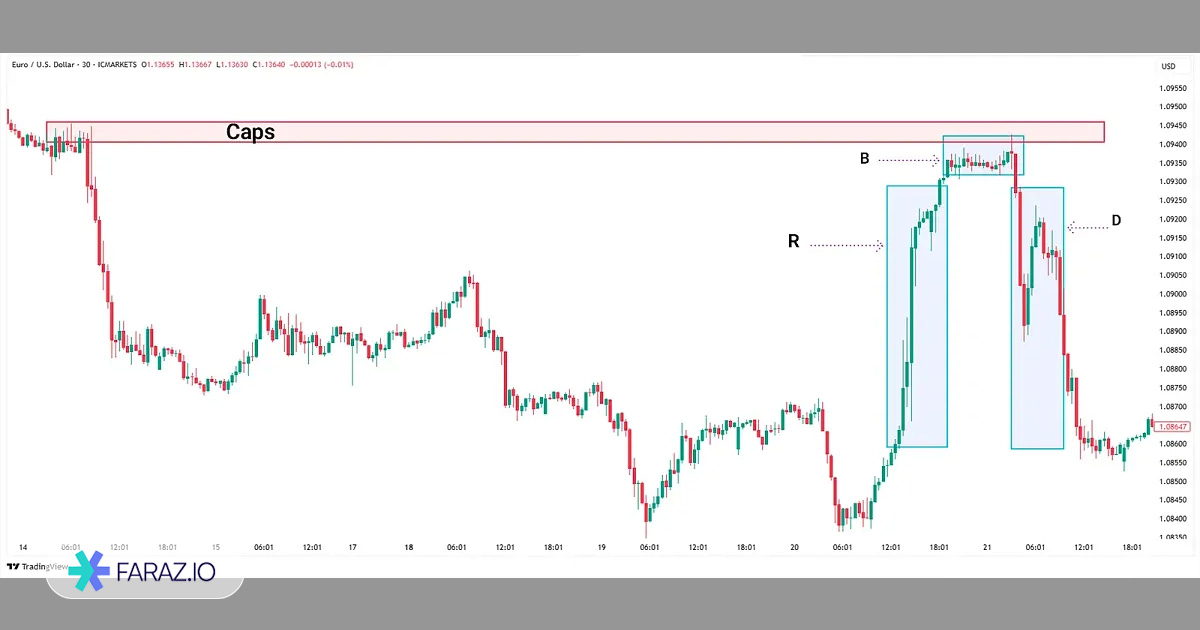Click date label 21 on the time axis
The width and height of the screenshot is (1200, 630).
[x=987, y=547]
